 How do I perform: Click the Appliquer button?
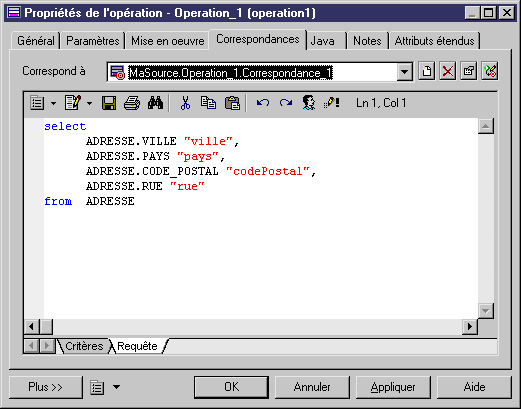pos(393,387)
